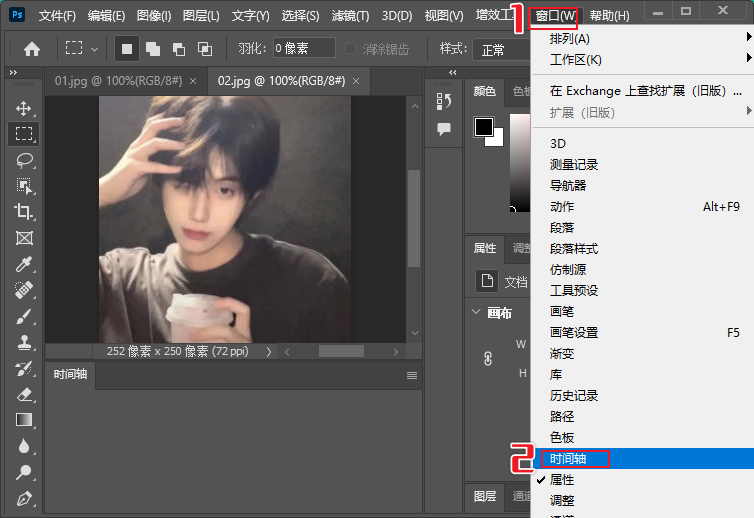Viewport: 754px width, 518px height.
Task: Switch to the 01.jpg document tab
Action: [125, 82]
